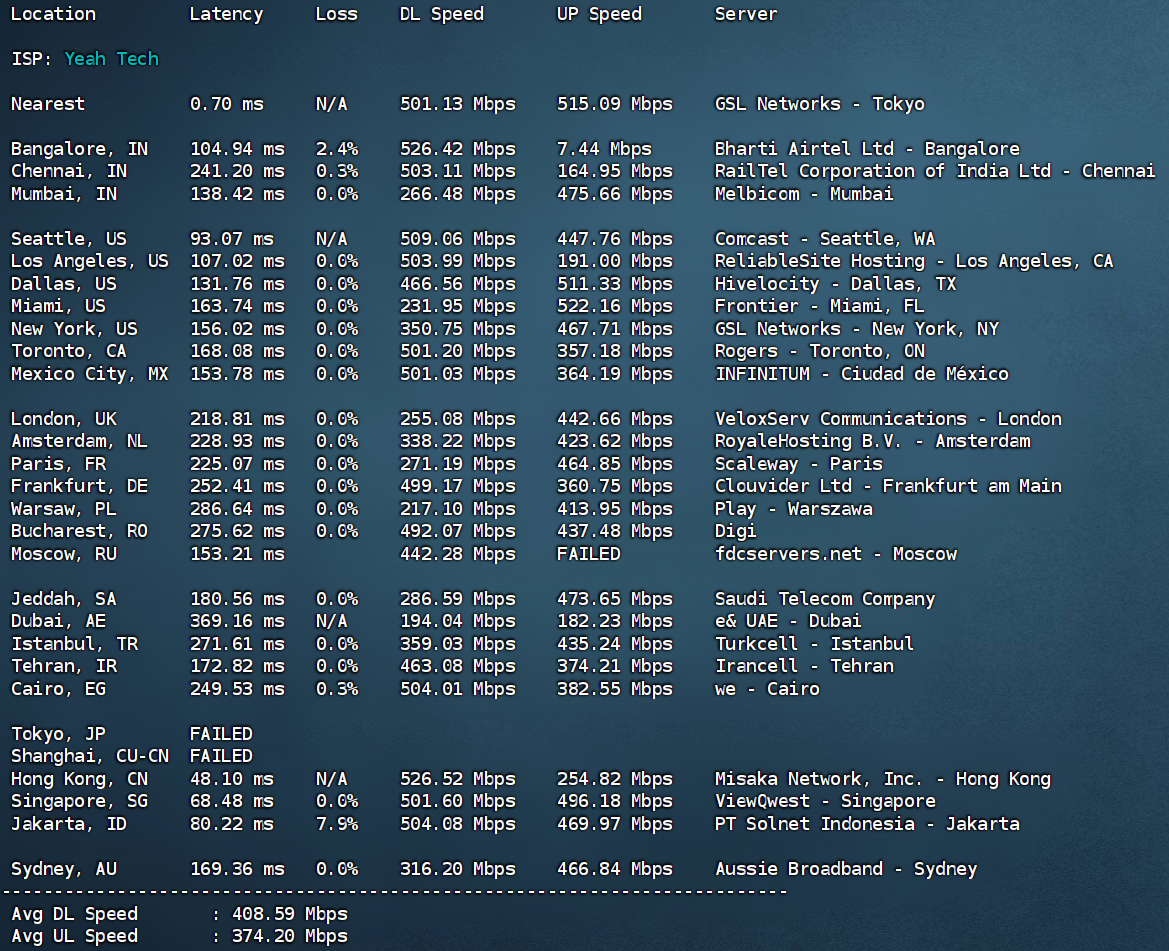The width and height of the screenshot is (1169, 951).
Task: Select "522.16 Mbps" upload value
Action: (614, 306)
